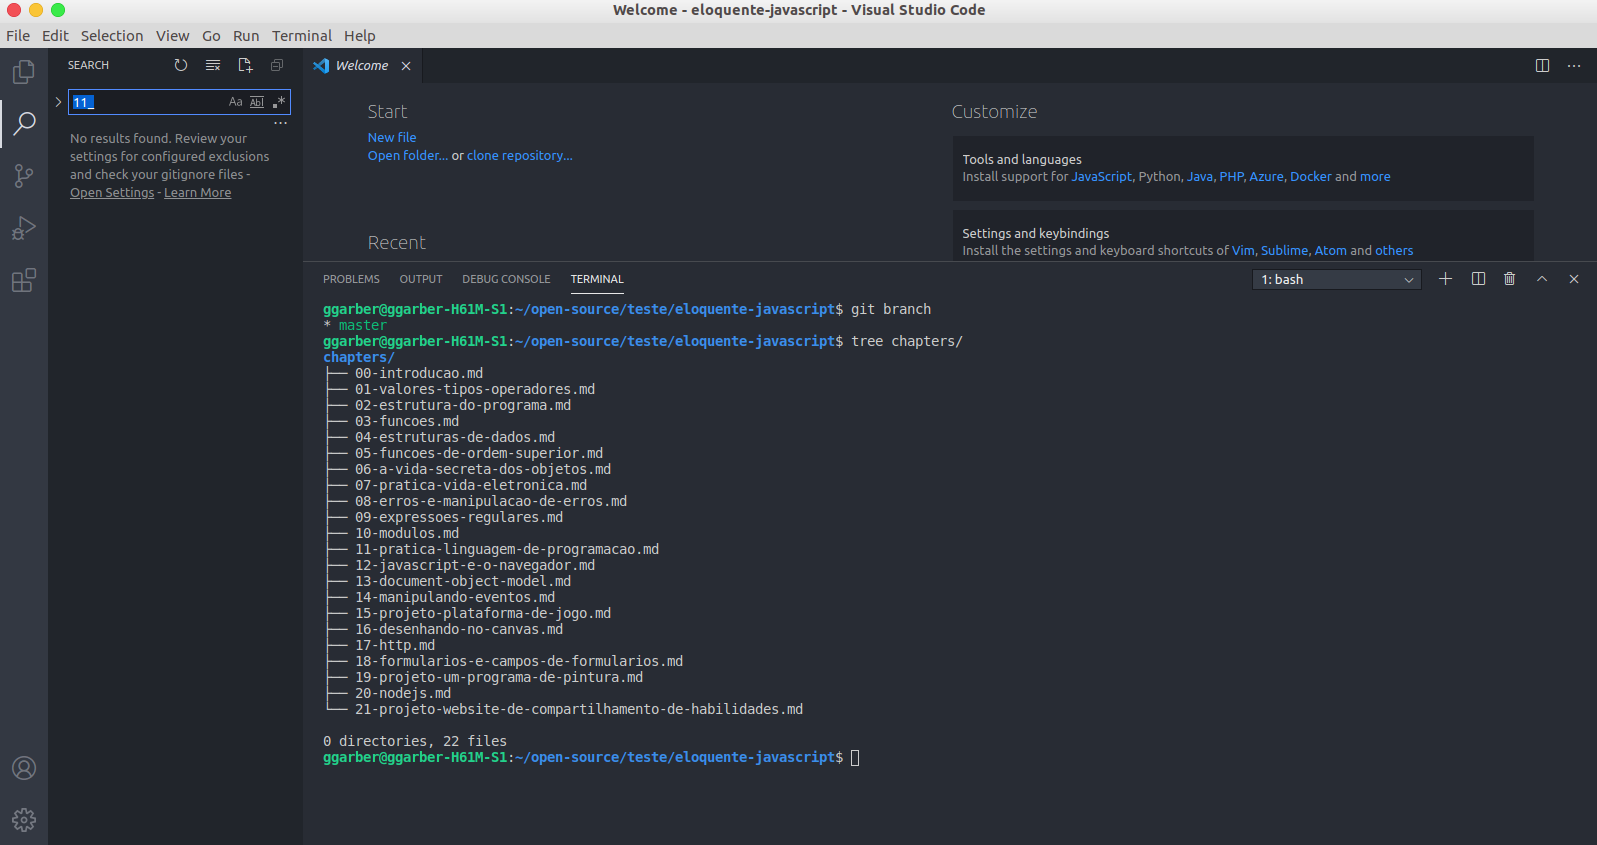Switch to the Problems panel tab
This screenshot has width=1597, height=845.
(351, 279)
